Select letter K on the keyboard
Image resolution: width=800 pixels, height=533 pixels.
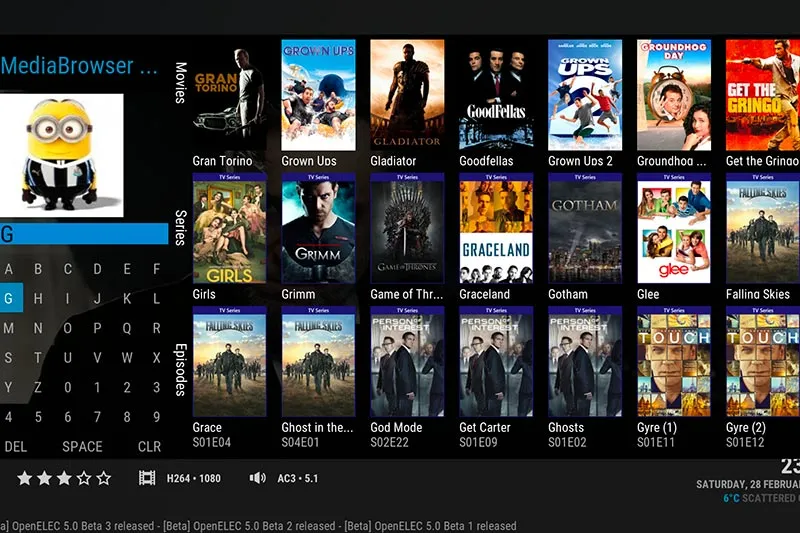(127, 298)
